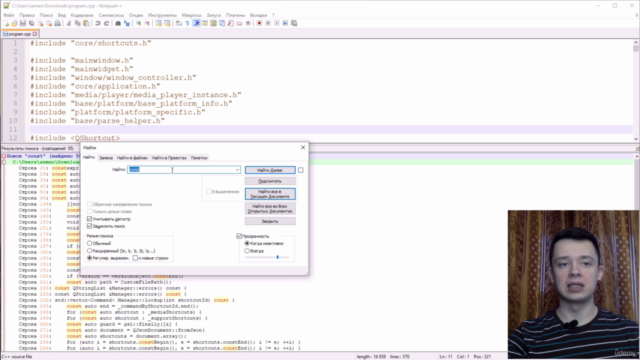Image resolution: width=640 pixels, height=360 pixels.
Task: Open the 'Плагины' menu
Action: coord(236,15)
